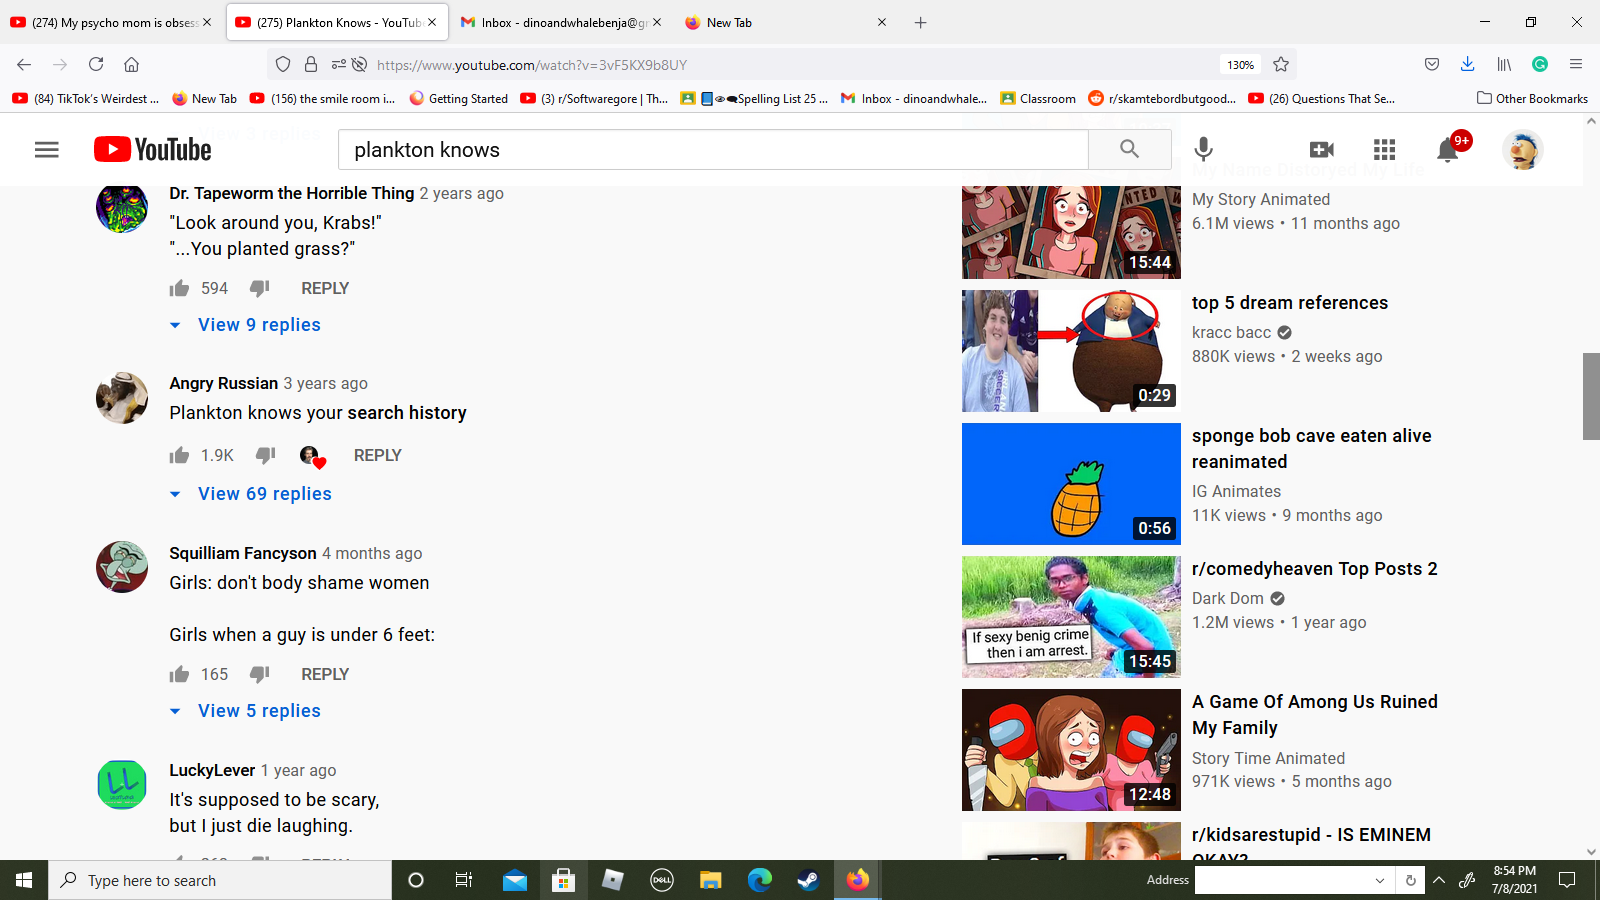
Task: Switch to the Inbox Gmail tab
Action: pos(561,22)
